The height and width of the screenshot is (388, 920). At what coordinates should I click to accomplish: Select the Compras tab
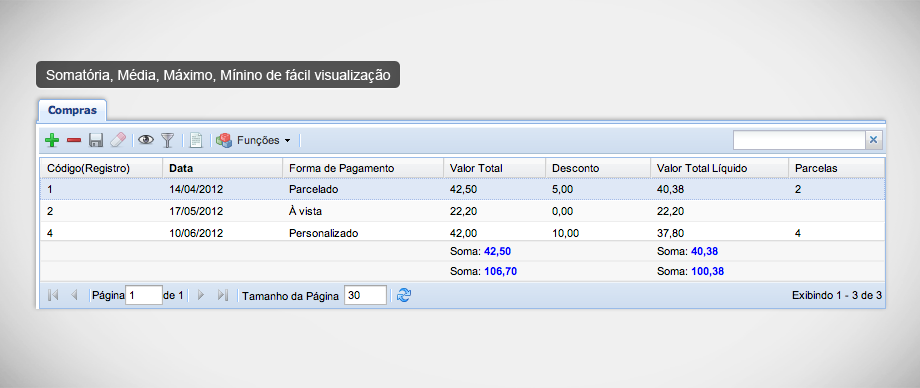pos(73,110)
